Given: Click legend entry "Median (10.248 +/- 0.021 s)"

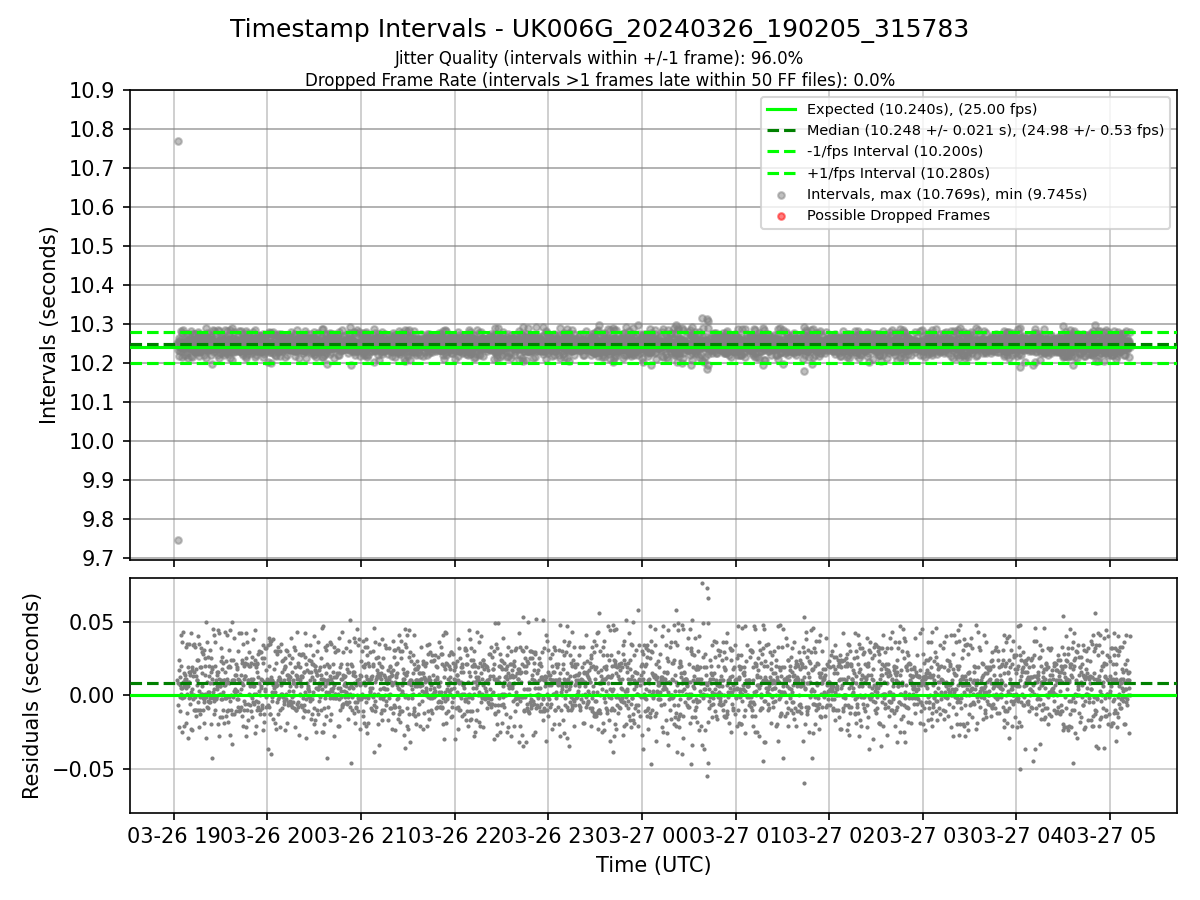Looking at the screenshot, I should [985, 130].
